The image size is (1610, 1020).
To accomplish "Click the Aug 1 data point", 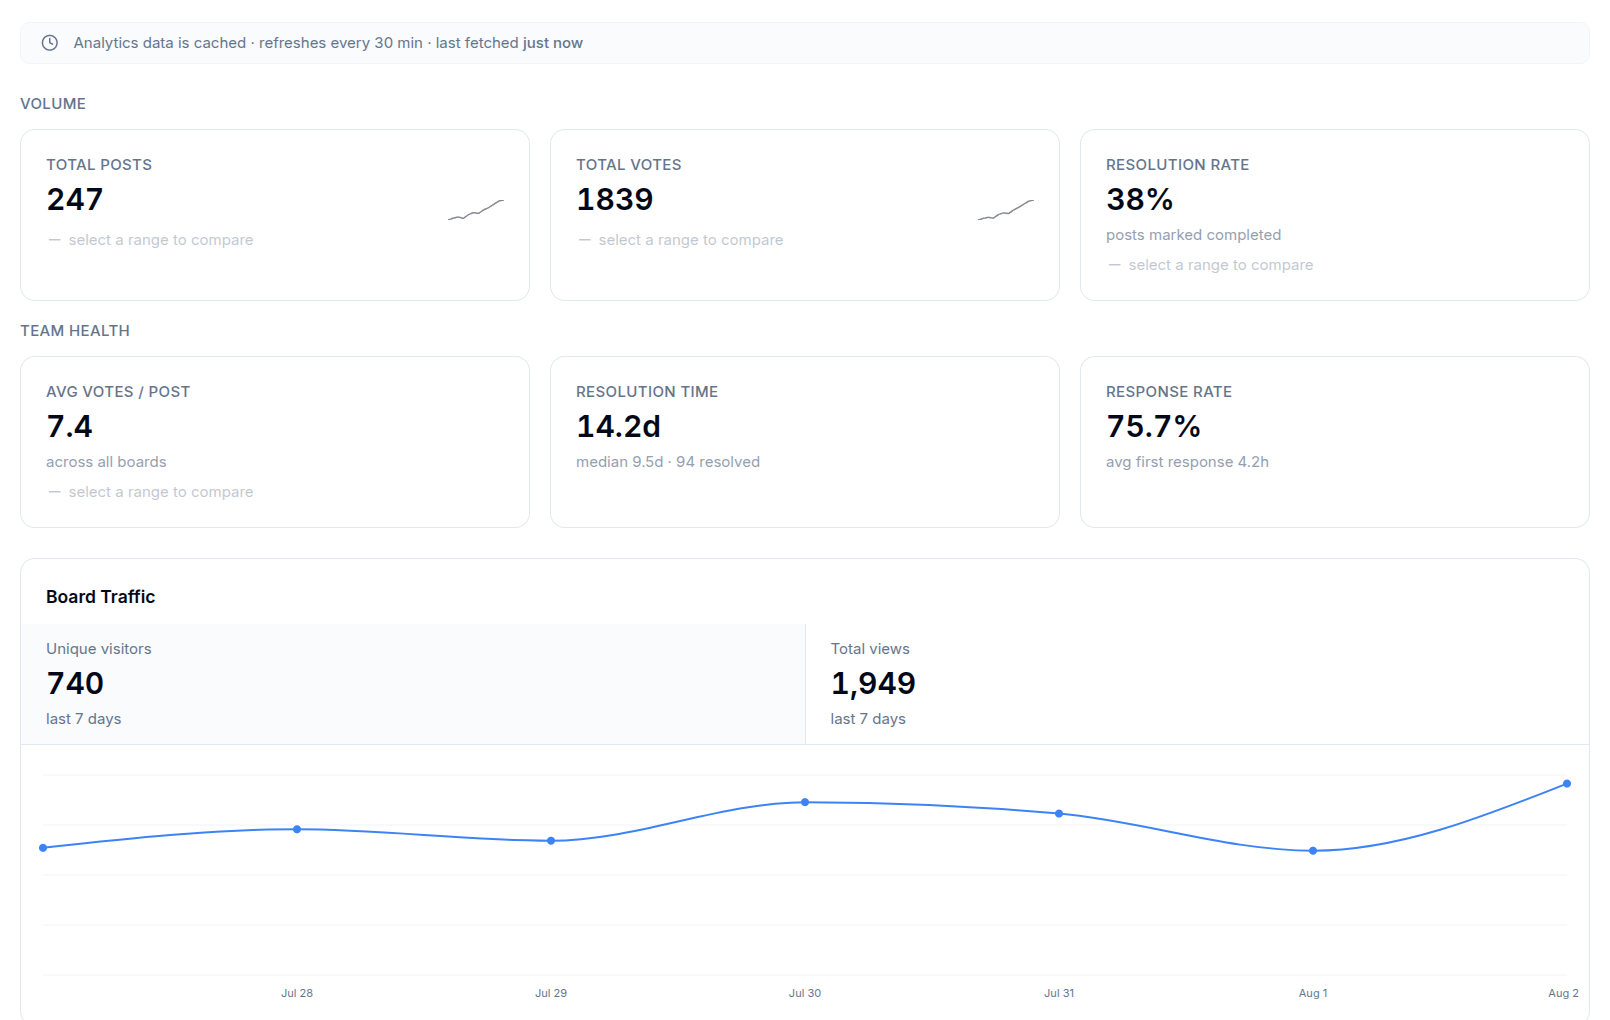I will [x=1313, y=851].
